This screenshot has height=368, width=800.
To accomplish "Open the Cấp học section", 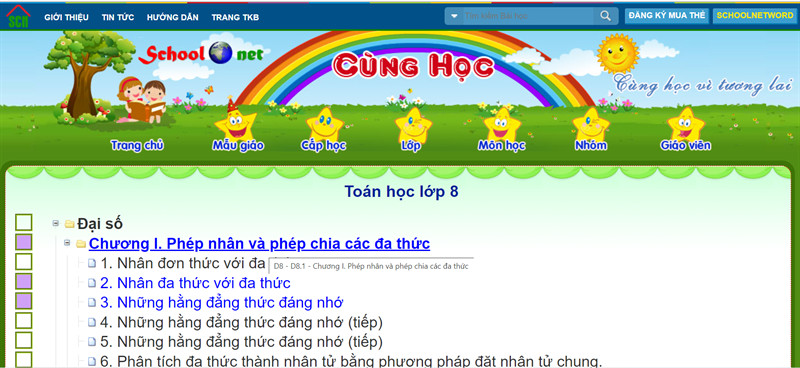I will pyautogui.click(x=323, y=146).
